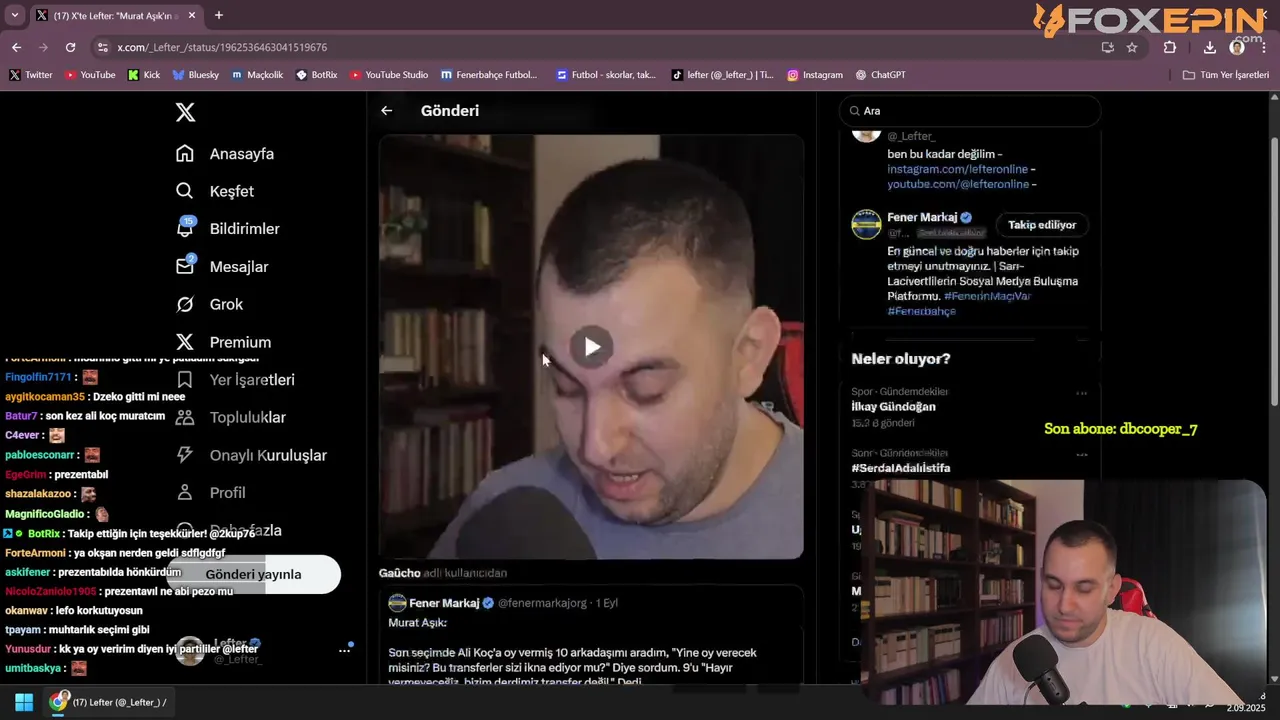Click Fener Markaj avatar in sidebar
The width and height of the screenshot is (1280, 720).
point(866,224)
